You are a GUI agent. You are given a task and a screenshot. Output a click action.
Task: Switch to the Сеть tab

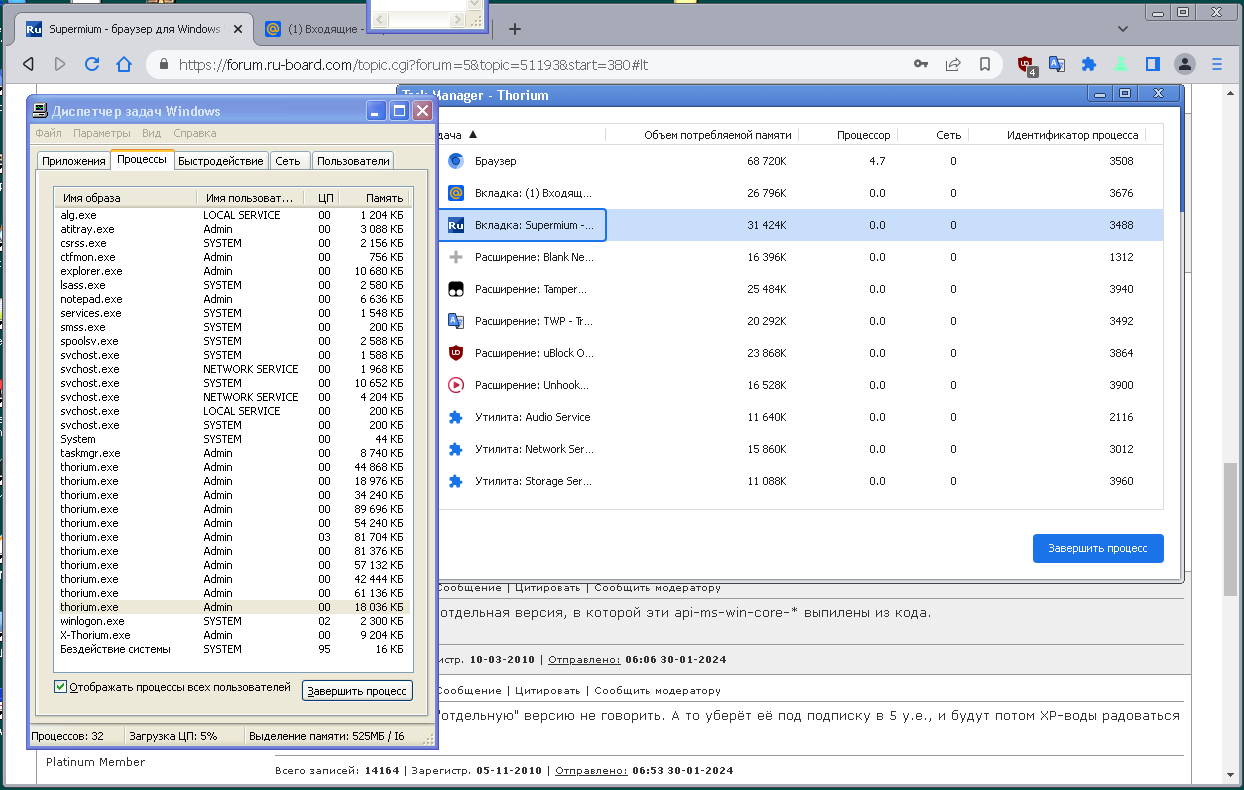tap(288, 161)
